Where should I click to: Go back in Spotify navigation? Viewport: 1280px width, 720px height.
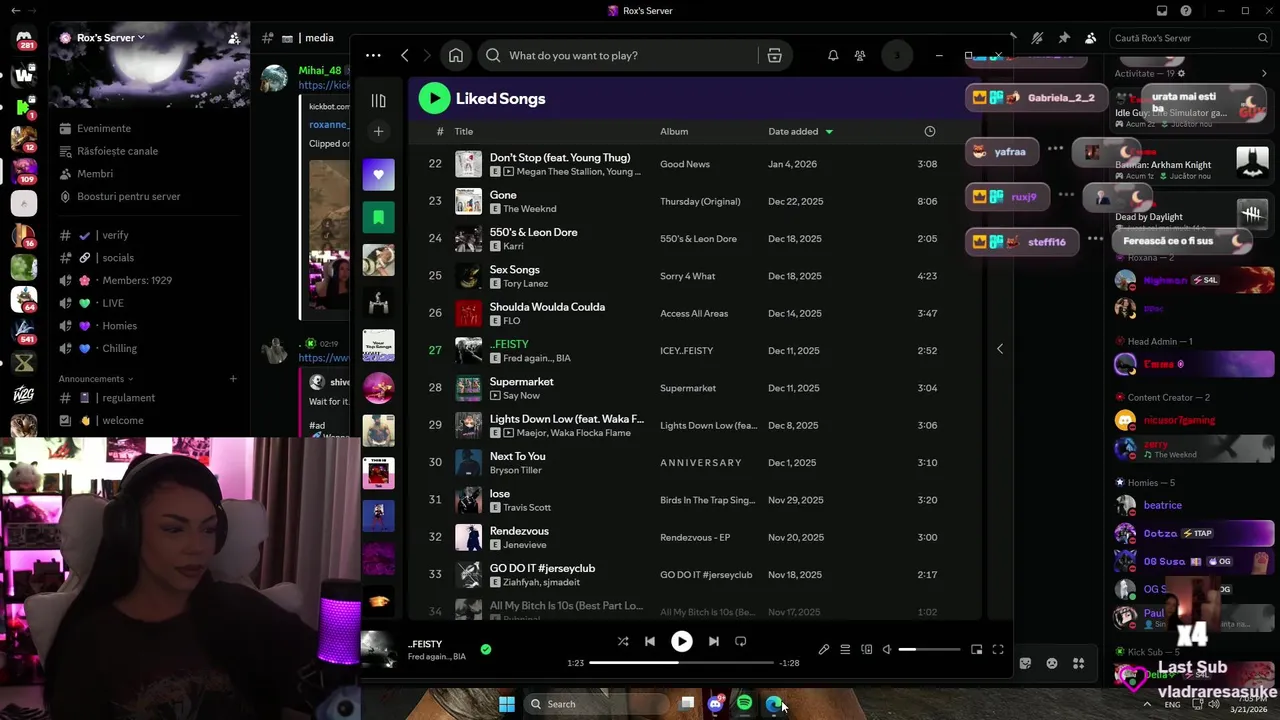[405, 55]
